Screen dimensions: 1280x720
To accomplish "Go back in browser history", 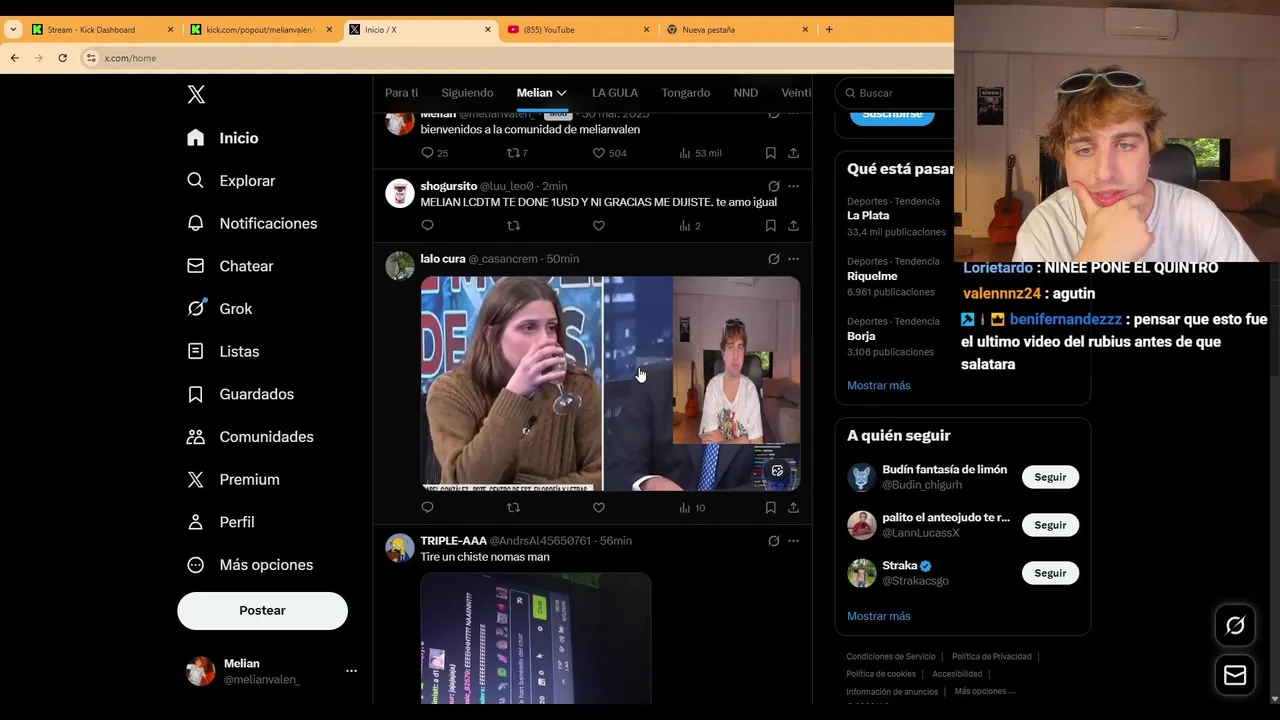I will coord(14,58).
